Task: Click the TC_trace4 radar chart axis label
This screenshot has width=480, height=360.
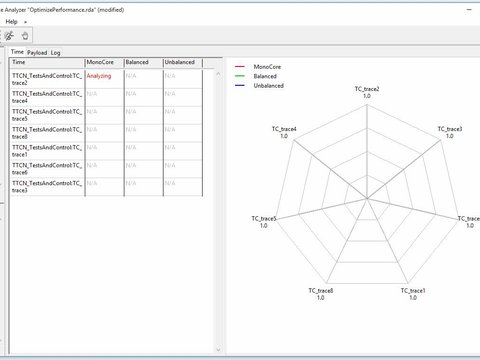Action: pyautogui.click(x=284, y=132)
